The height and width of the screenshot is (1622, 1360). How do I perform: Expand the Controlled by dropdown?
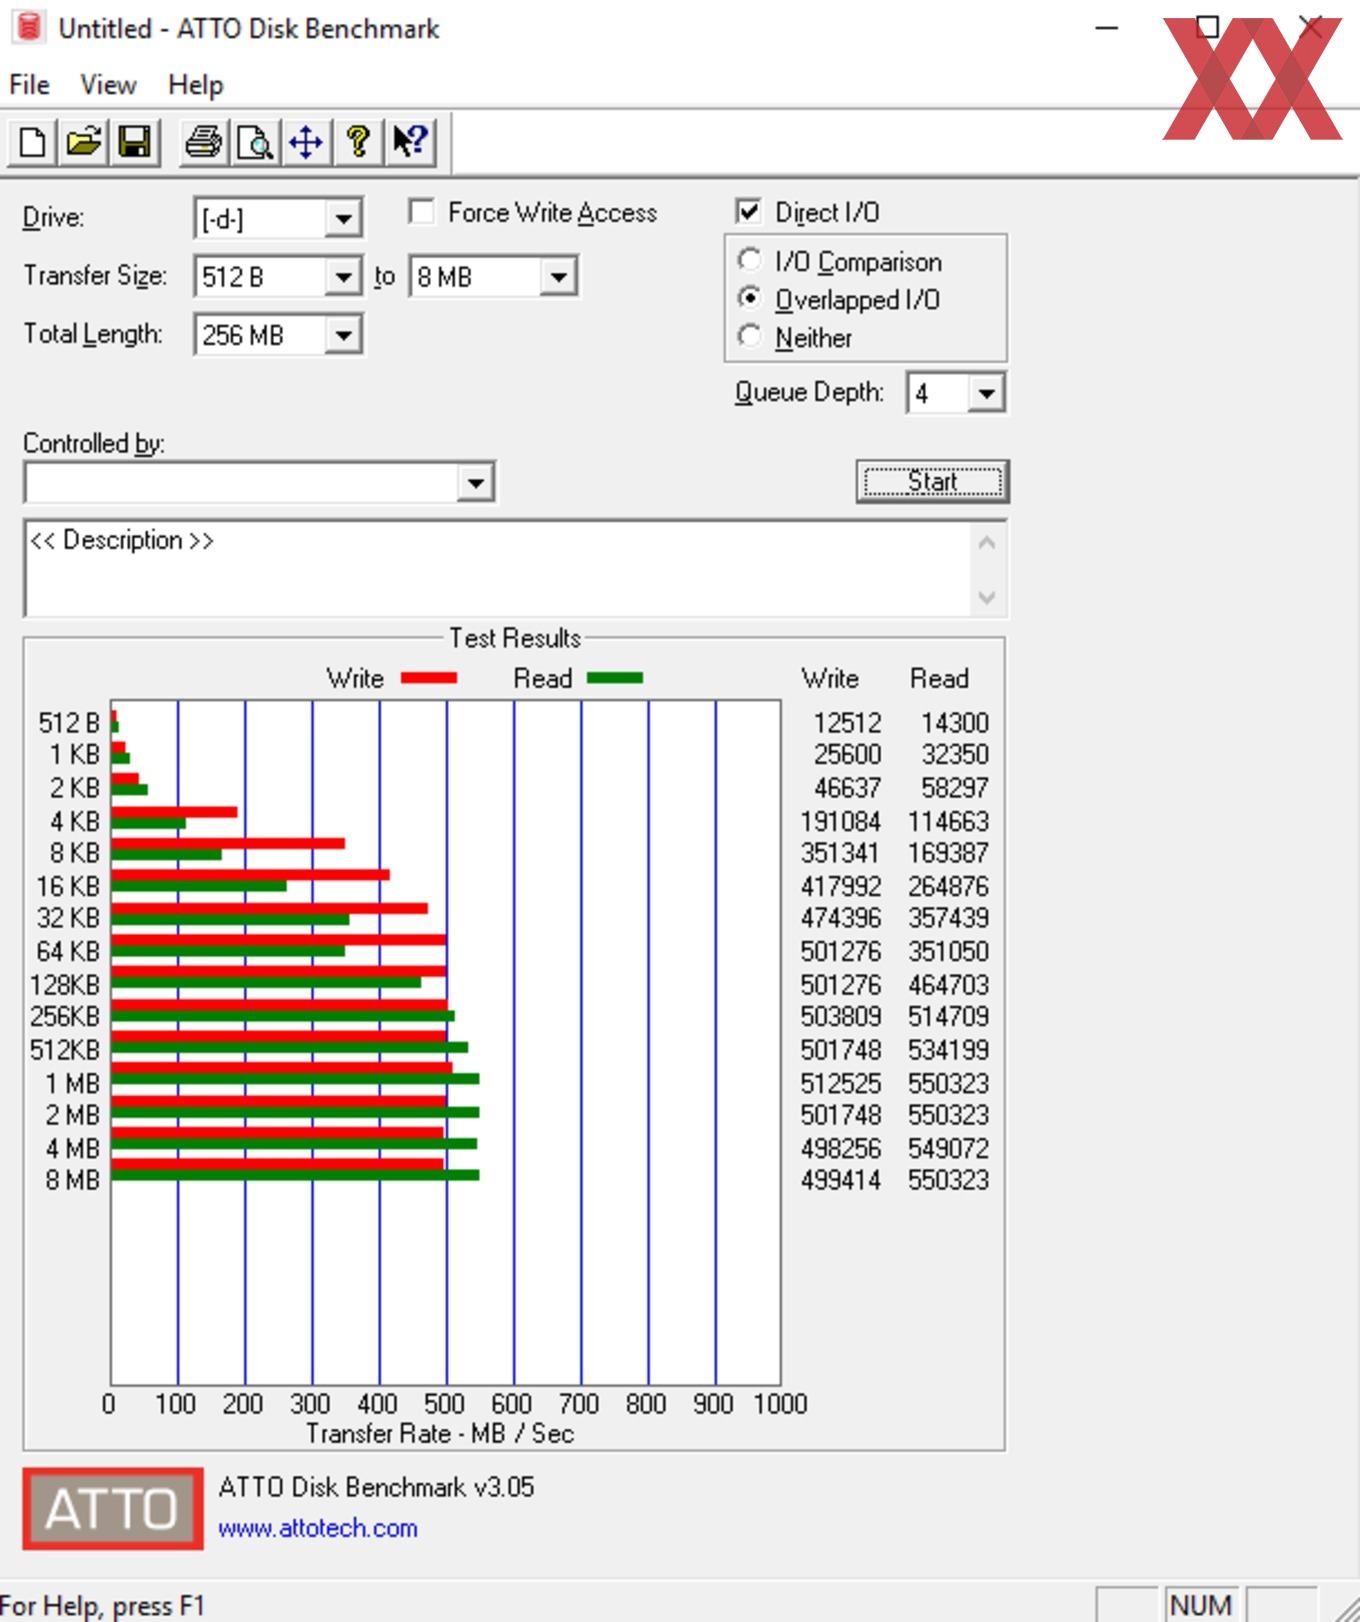tap(475, 483)
